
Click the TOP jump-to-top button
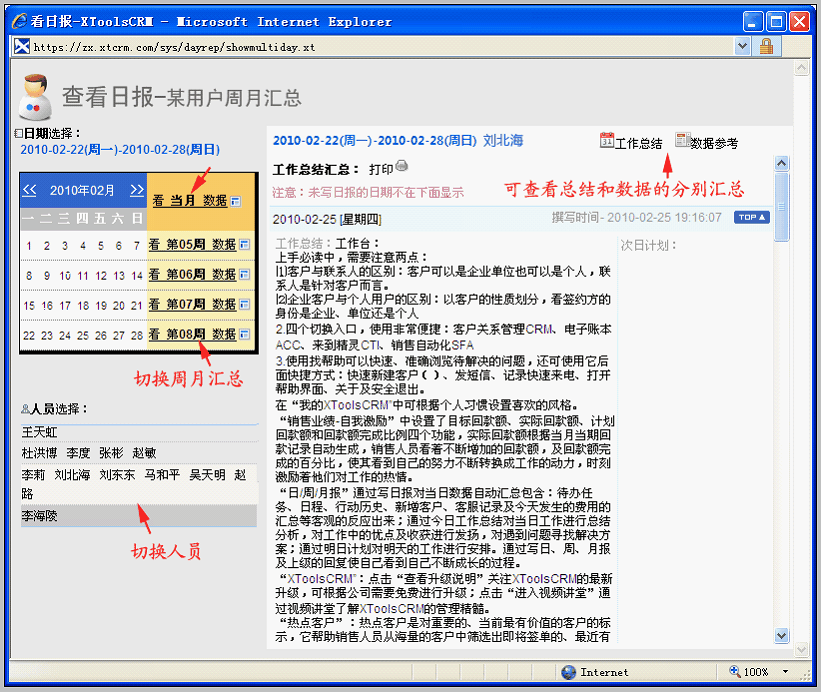tap(751, 217)
